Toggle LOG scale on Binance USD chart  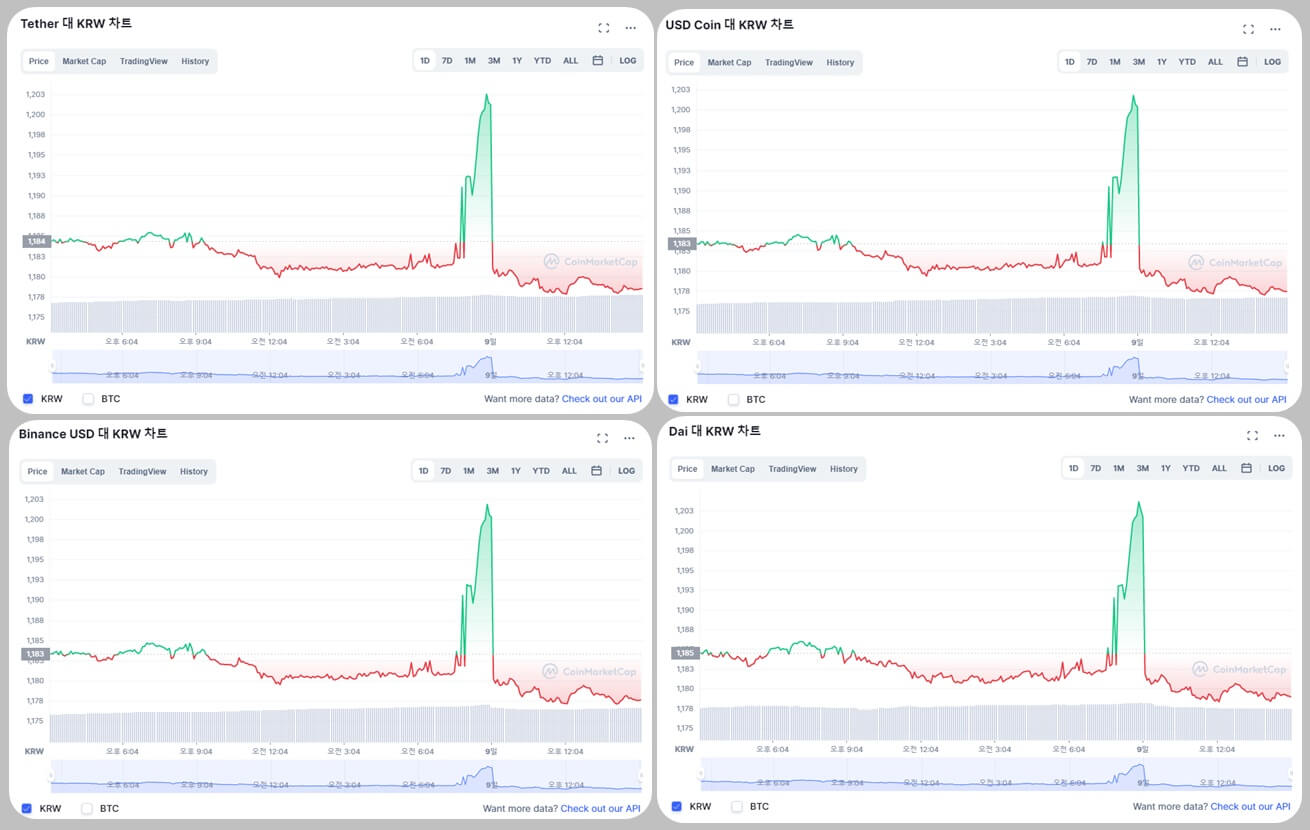click(626, 471)
